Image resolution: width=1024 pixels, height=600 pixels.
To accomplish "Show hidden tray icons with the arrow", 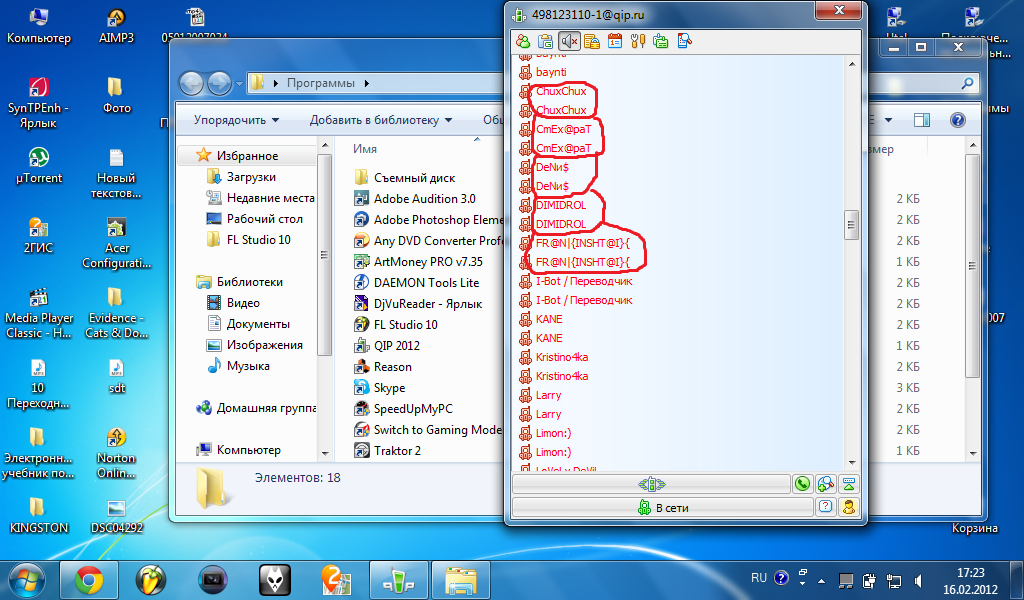I will (x=821, y=580).
